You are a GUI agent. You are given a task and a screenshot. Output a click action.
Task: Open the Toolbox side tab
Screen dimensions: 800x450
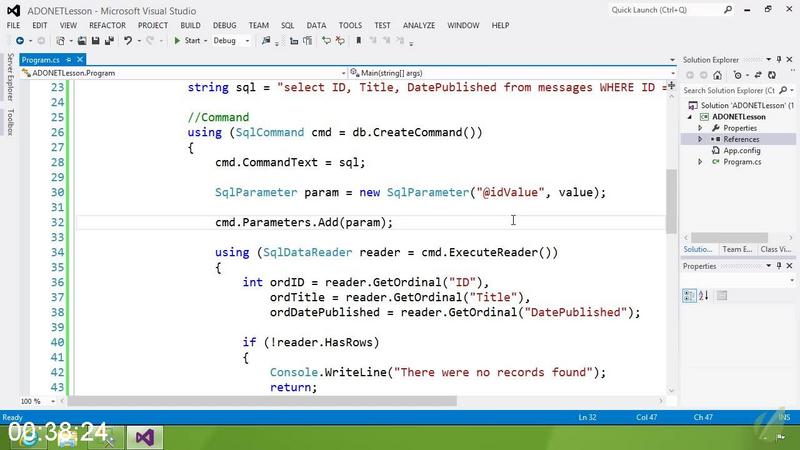tap(10, 122)
